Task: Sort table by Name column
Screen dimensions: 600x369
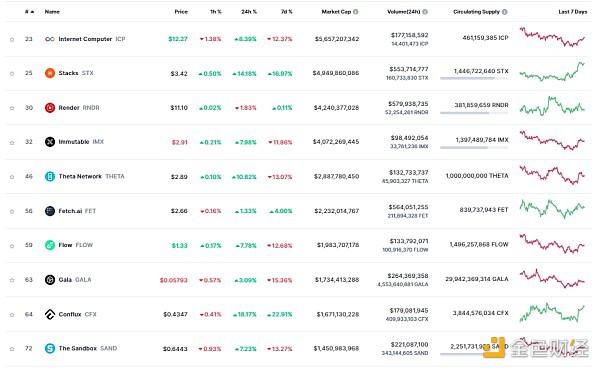Action: tap(52, 12)
